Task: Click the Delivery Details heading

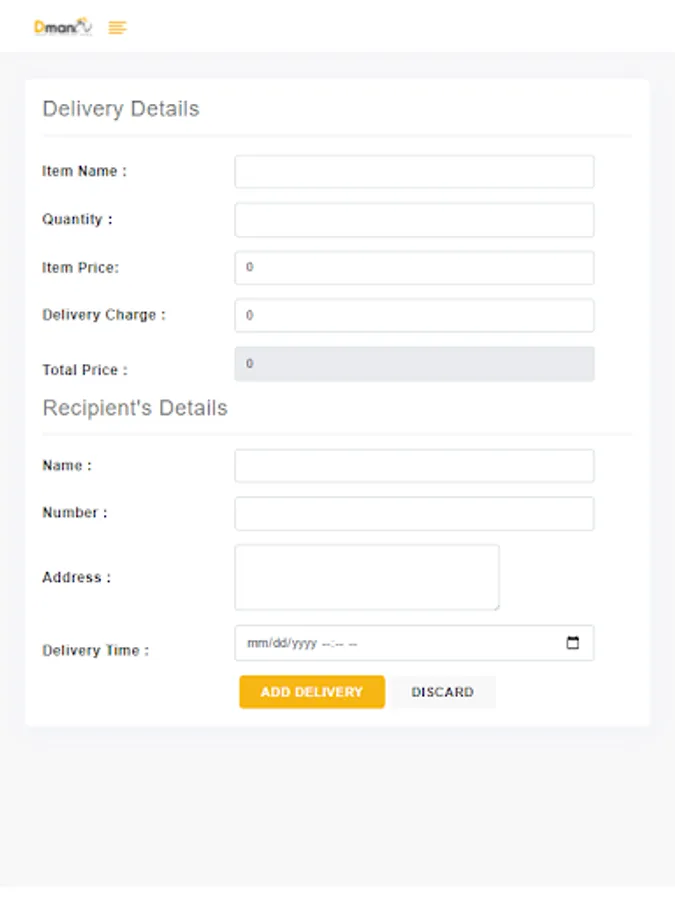Action: click(121, 109)
